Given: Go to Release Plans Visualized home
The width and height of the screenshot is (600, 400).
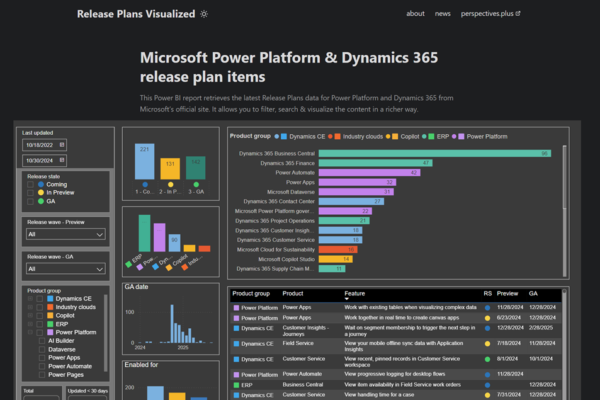Looking at the screenshot, I should pyautogui.click(x=136, y=14).
